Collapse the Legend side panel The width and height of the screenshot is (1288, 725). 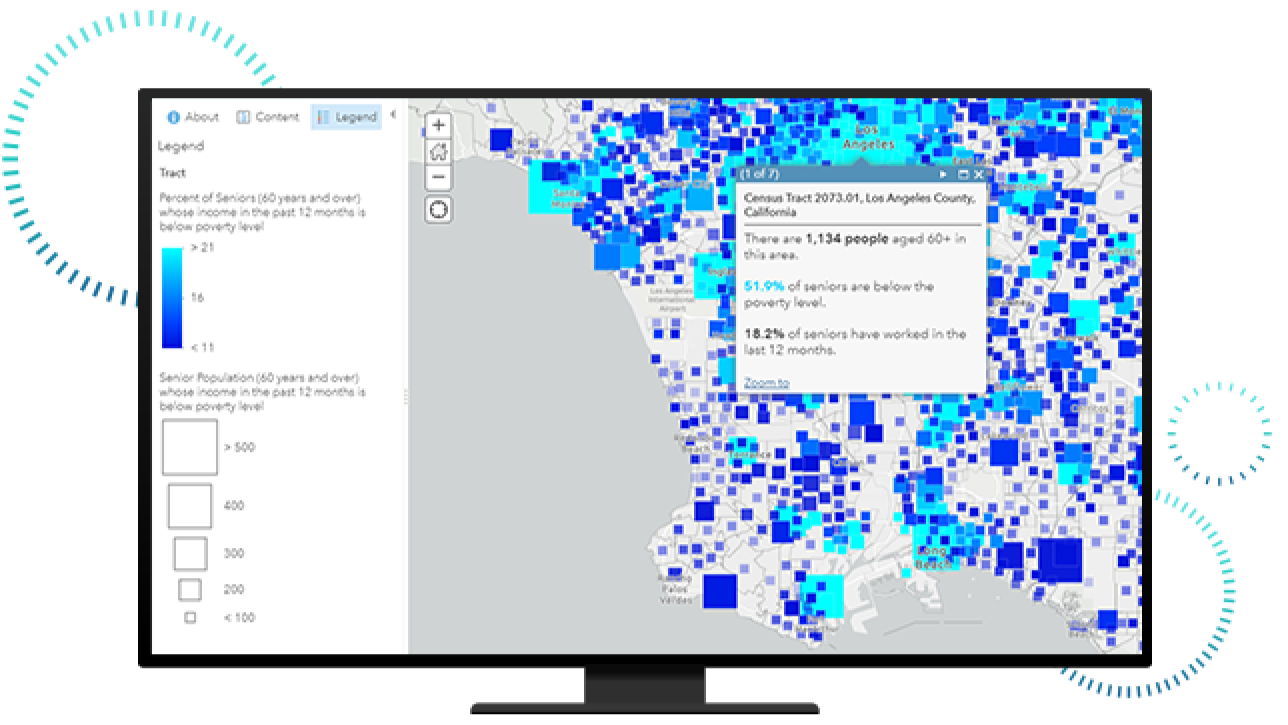point(394,115)
